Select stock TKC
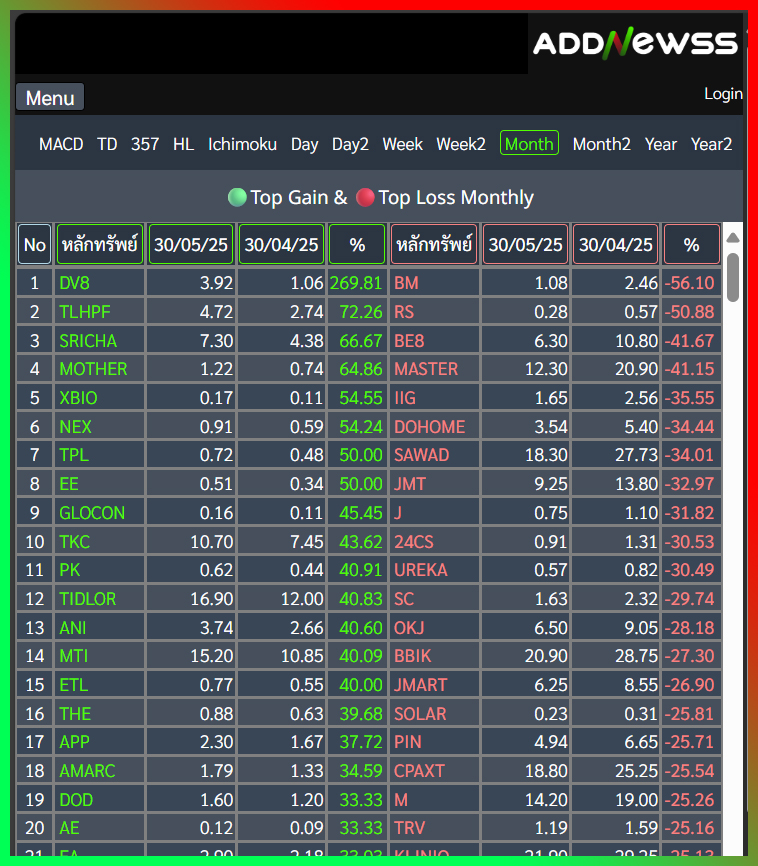The image size is (758, 866). coord(74,541)
